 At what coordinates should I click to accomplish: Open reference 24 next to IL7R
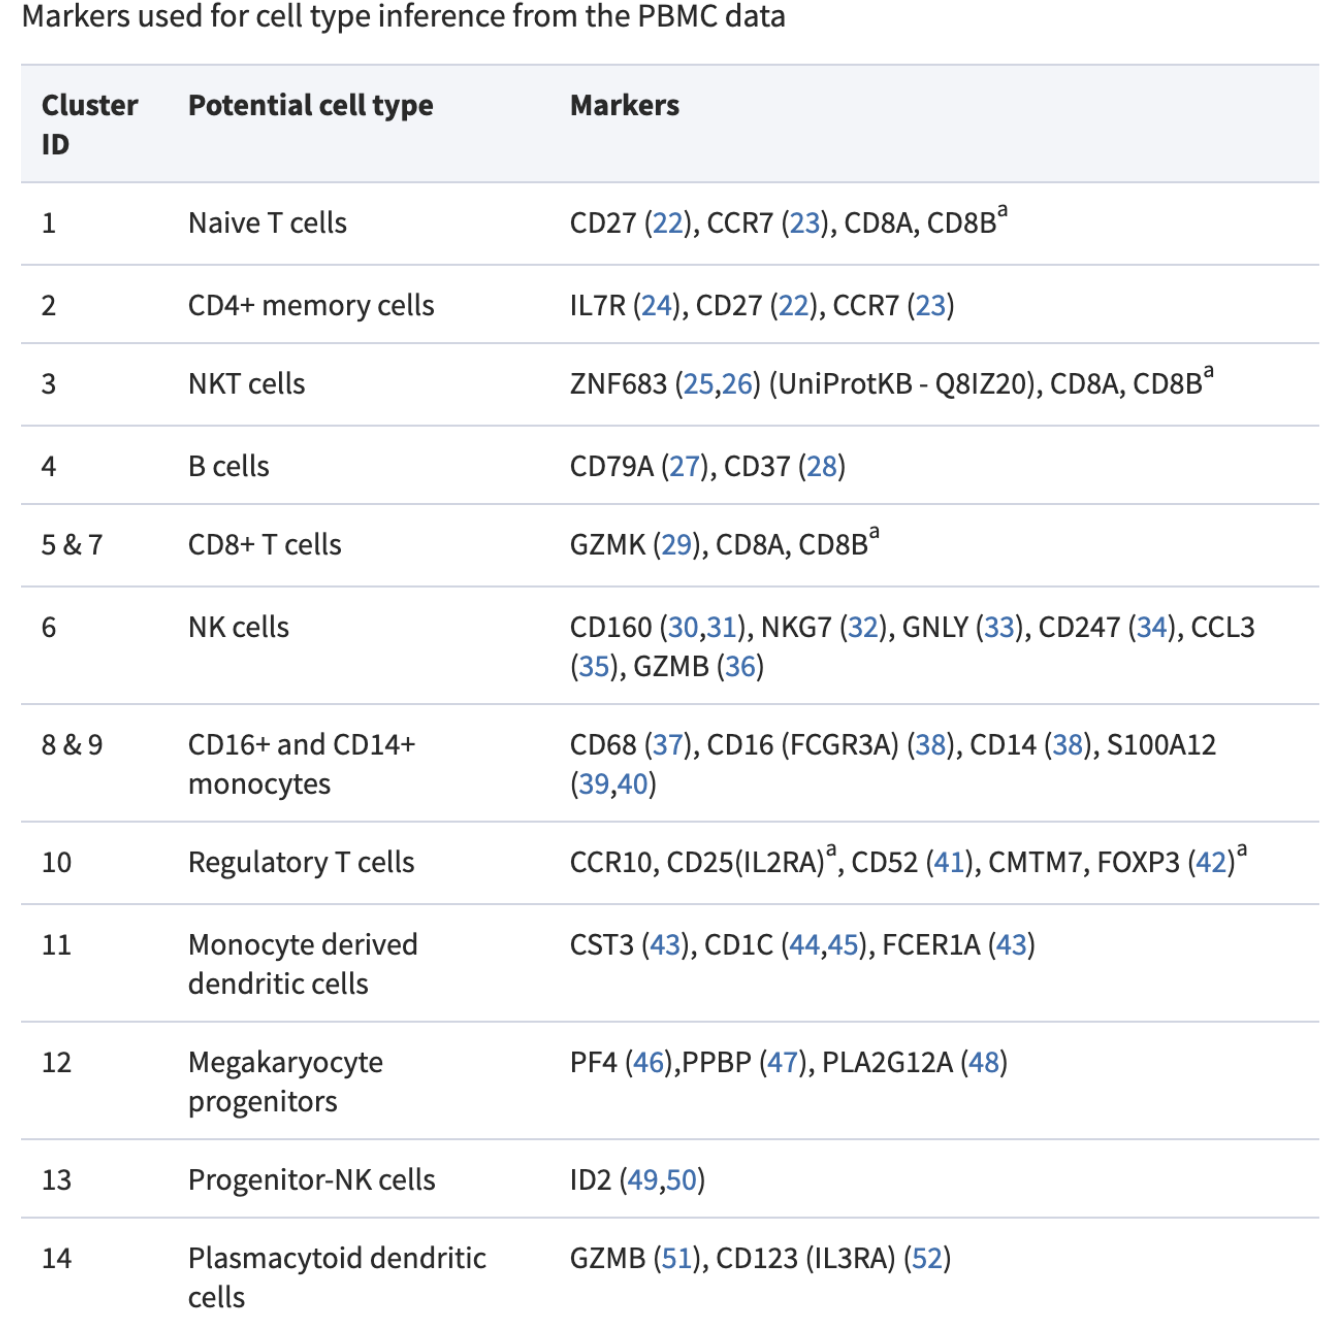tap(657, 306)
